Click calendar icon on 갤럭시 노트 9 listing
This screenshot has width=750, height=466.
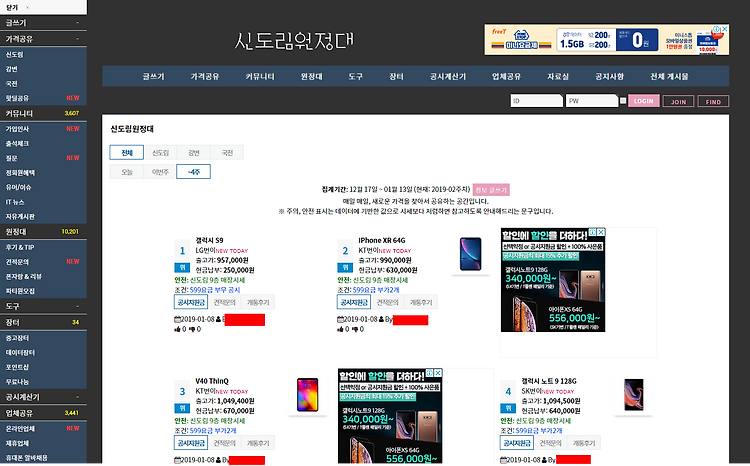503,460
